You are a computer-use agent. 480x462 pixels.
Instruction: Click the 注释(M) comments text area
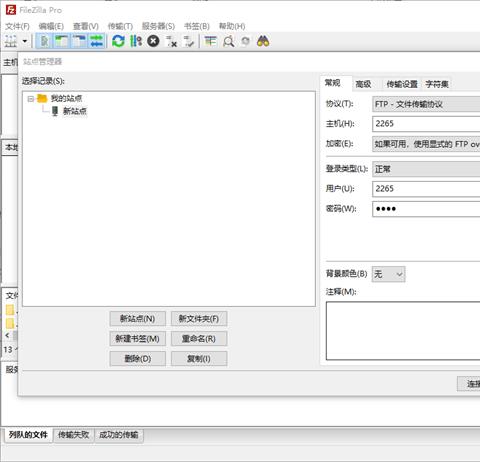tap(403, 331)
